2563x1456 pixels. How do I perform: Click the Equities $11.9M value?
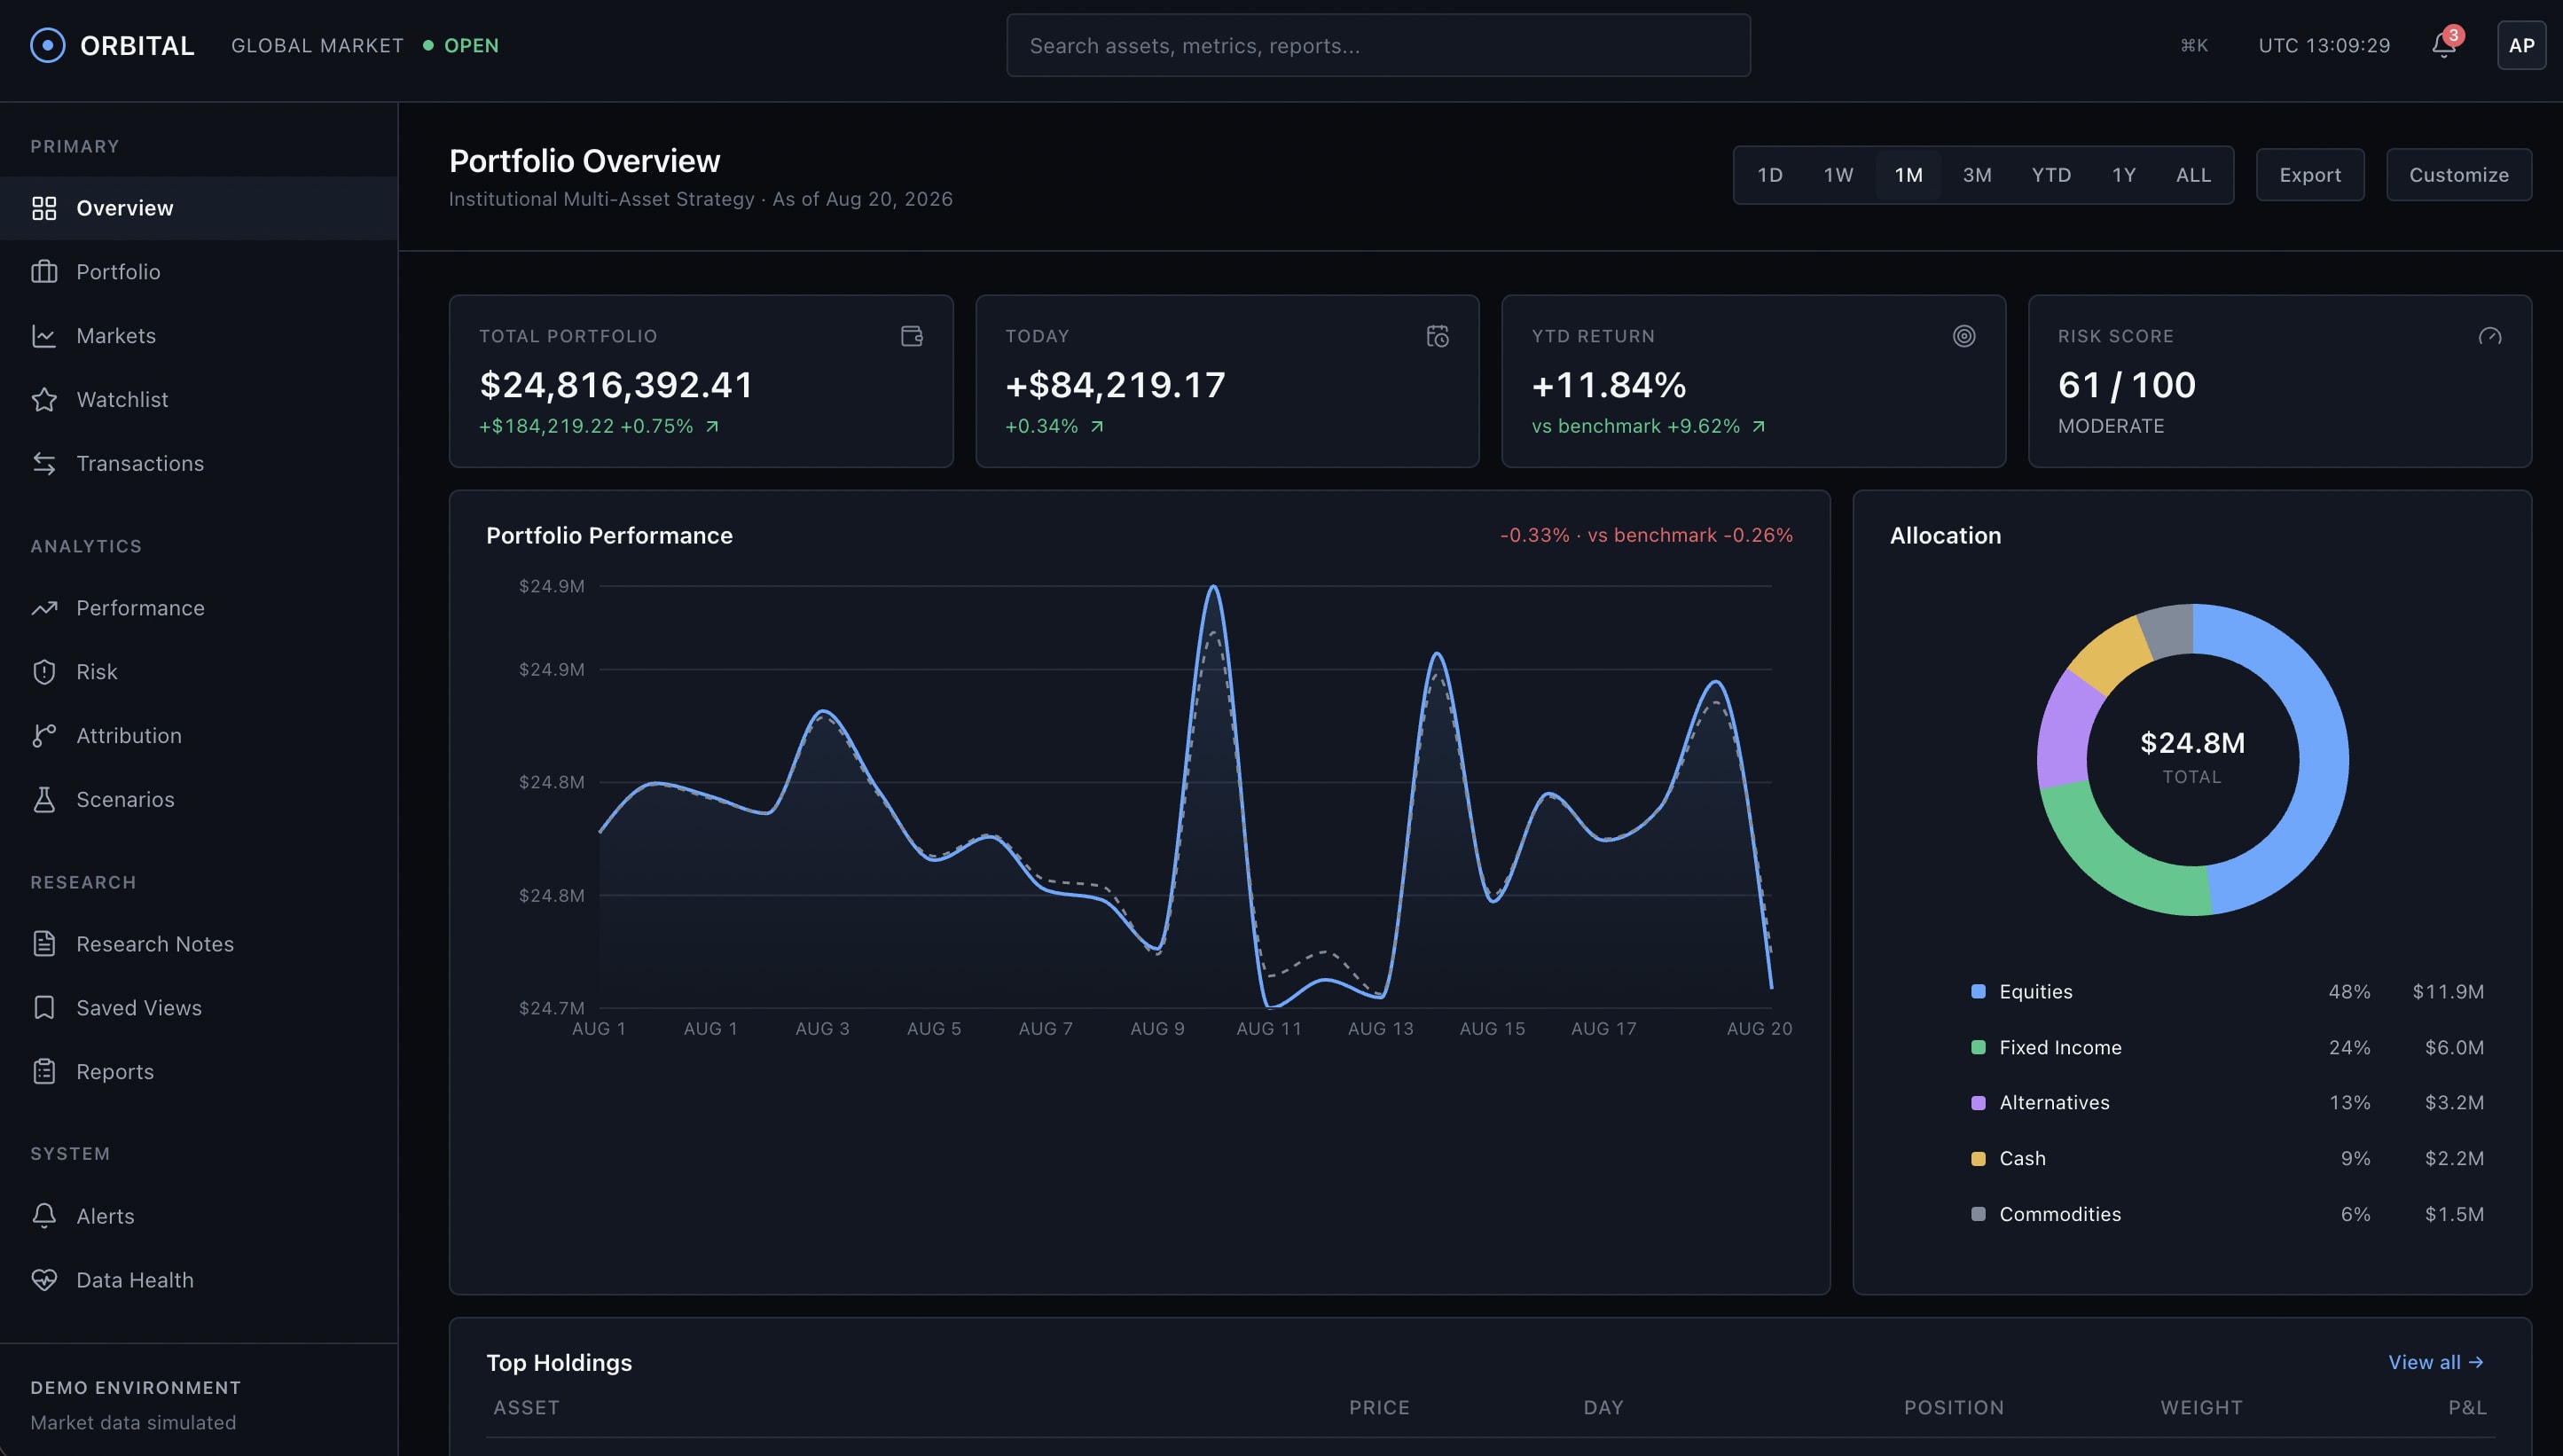[x=2448, y=992]
